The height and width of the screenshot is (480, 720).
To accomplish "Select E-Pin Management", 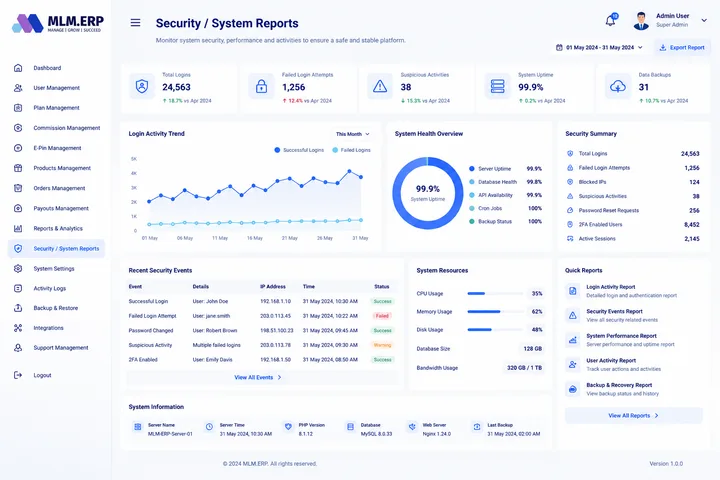I will pos(56,148).
